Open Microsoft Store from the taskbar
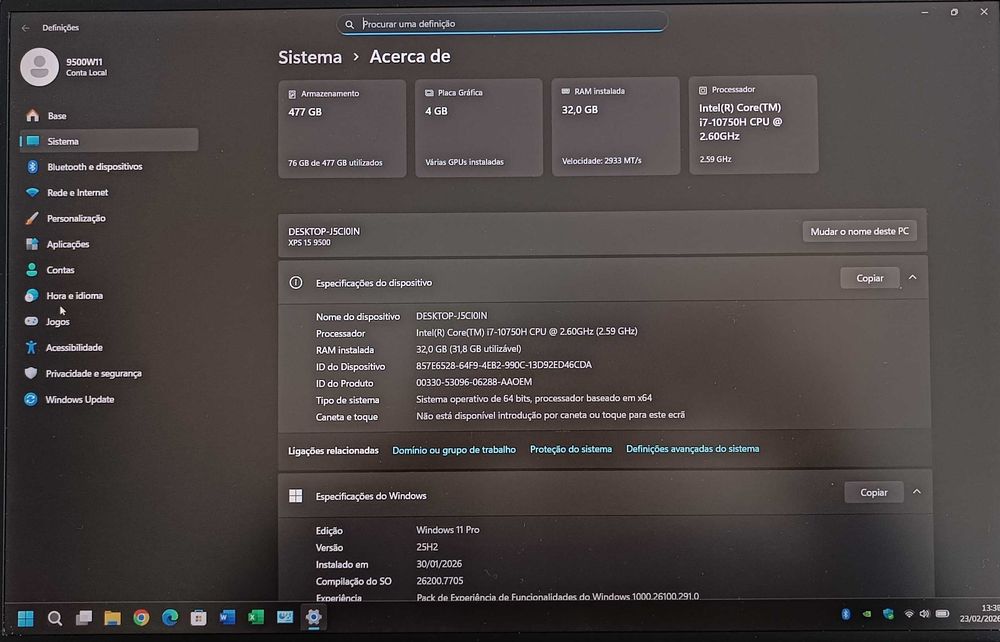The width and height of the screenshot is (1000, 642). click(x=198, y=617)
